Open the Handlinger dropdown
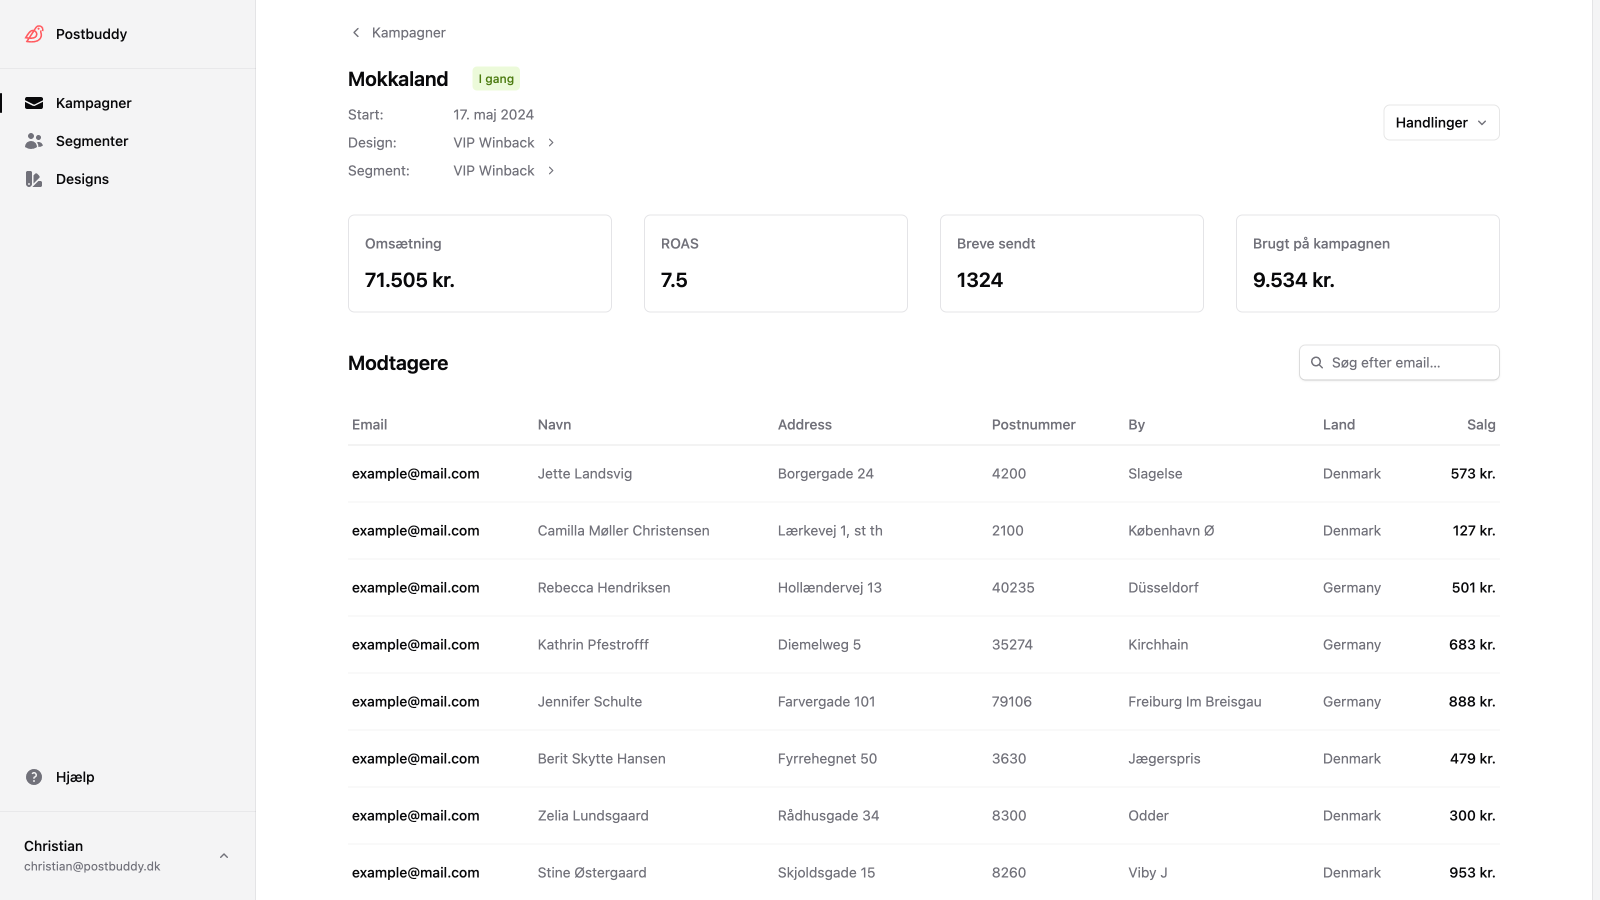 (1440, 123)
